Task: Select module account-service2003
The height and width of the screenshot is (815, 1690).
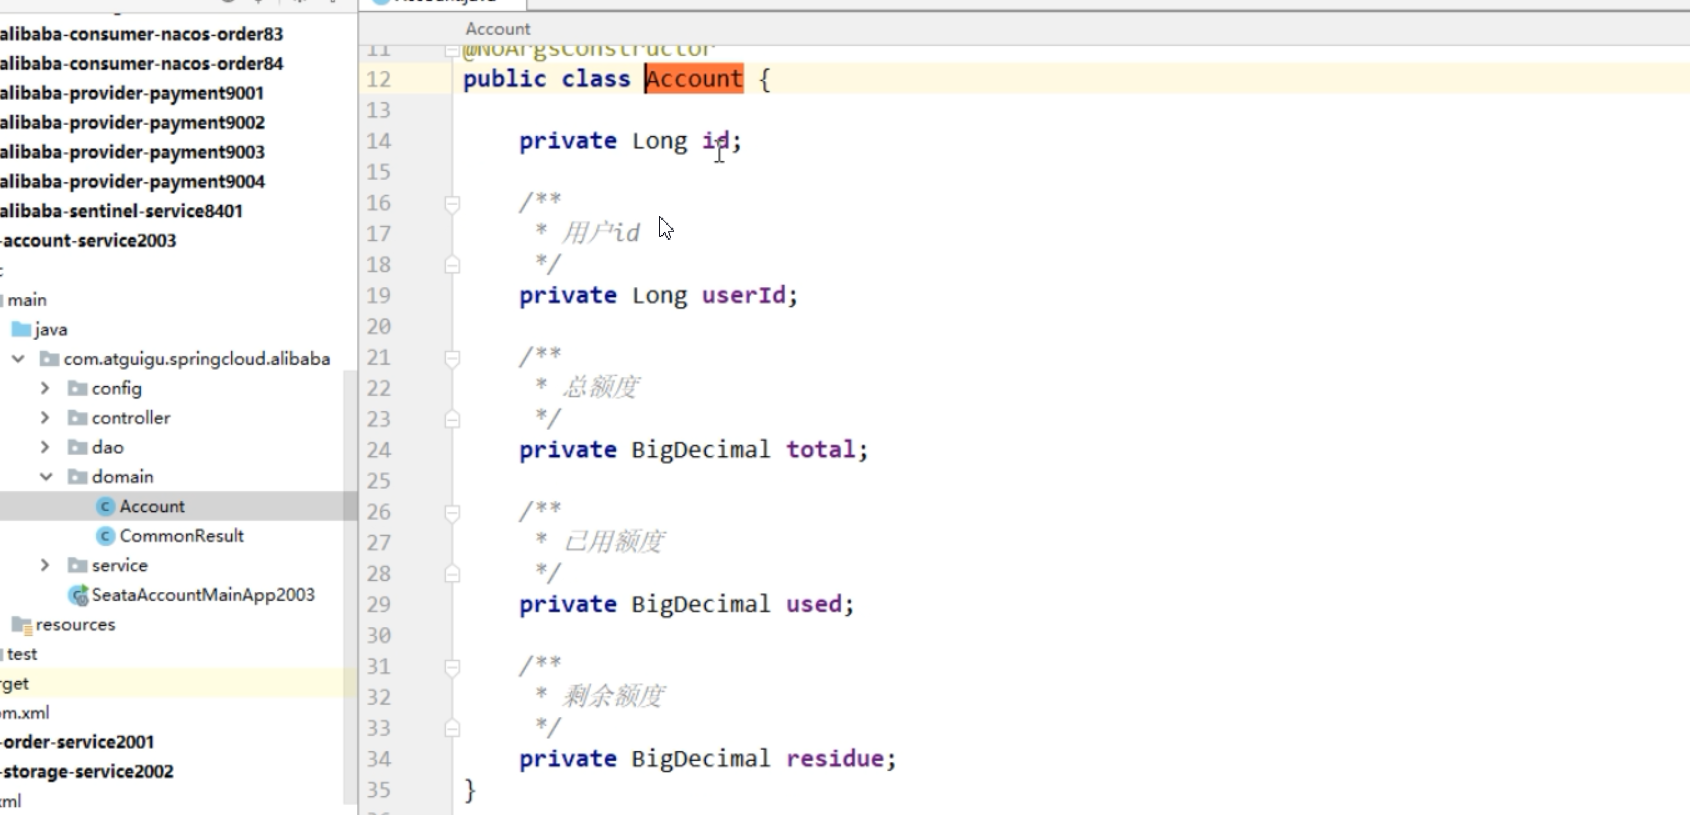Action: tap(88, 240)
